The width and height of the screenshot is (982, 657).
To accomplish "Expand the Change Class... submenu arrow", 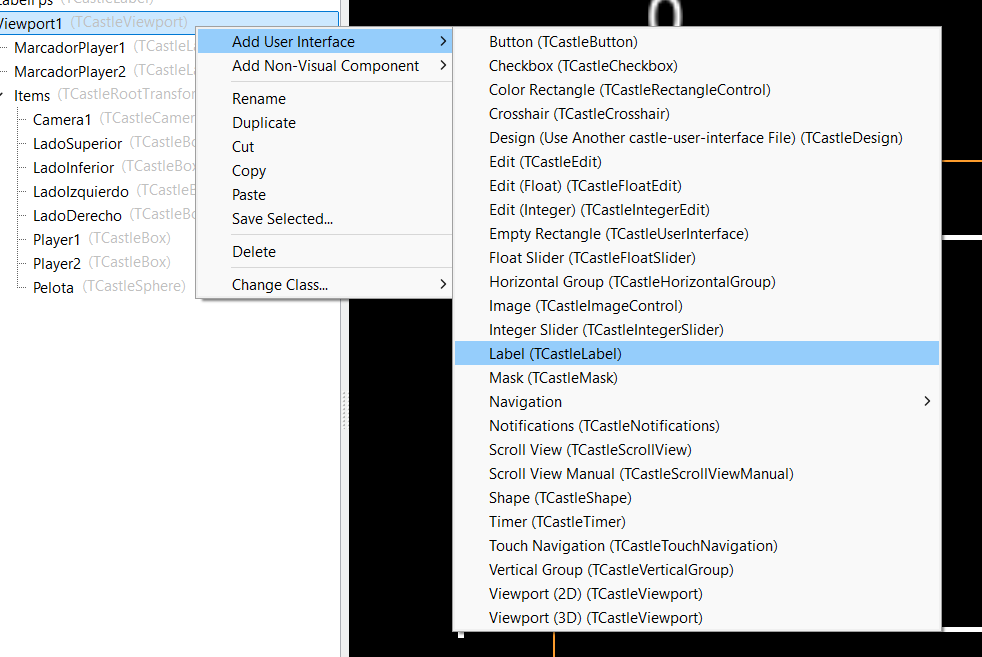I will (443, 284).
